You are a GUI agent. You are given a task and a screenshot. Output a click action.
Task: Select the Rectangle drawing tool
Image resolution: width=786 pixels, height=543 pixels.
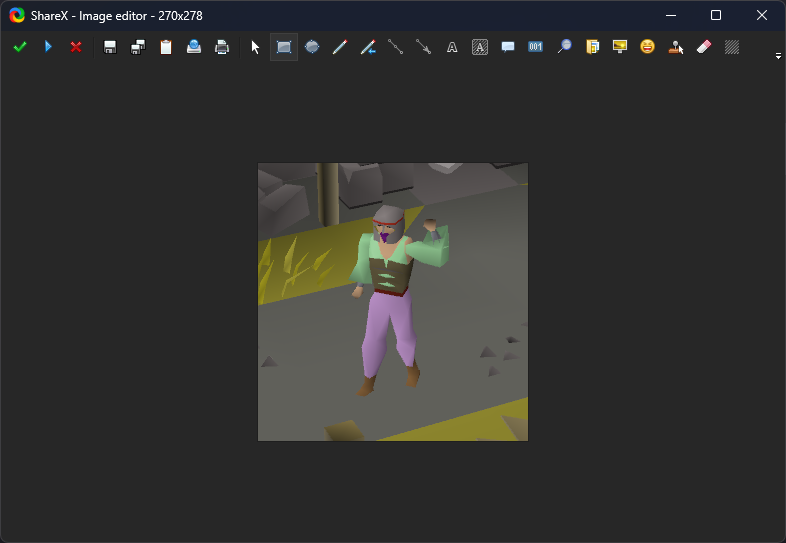coord(284,47)
